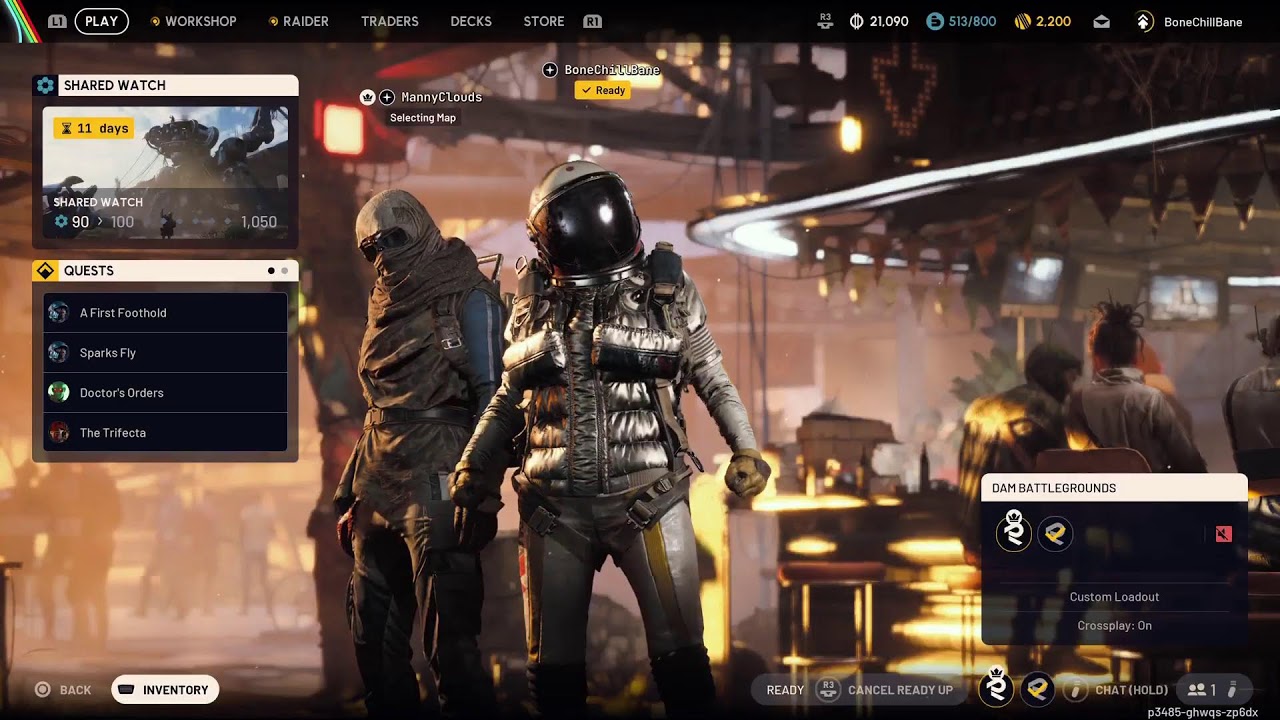
Task: Open The Trifecta quest
Action: click(166, 433)
